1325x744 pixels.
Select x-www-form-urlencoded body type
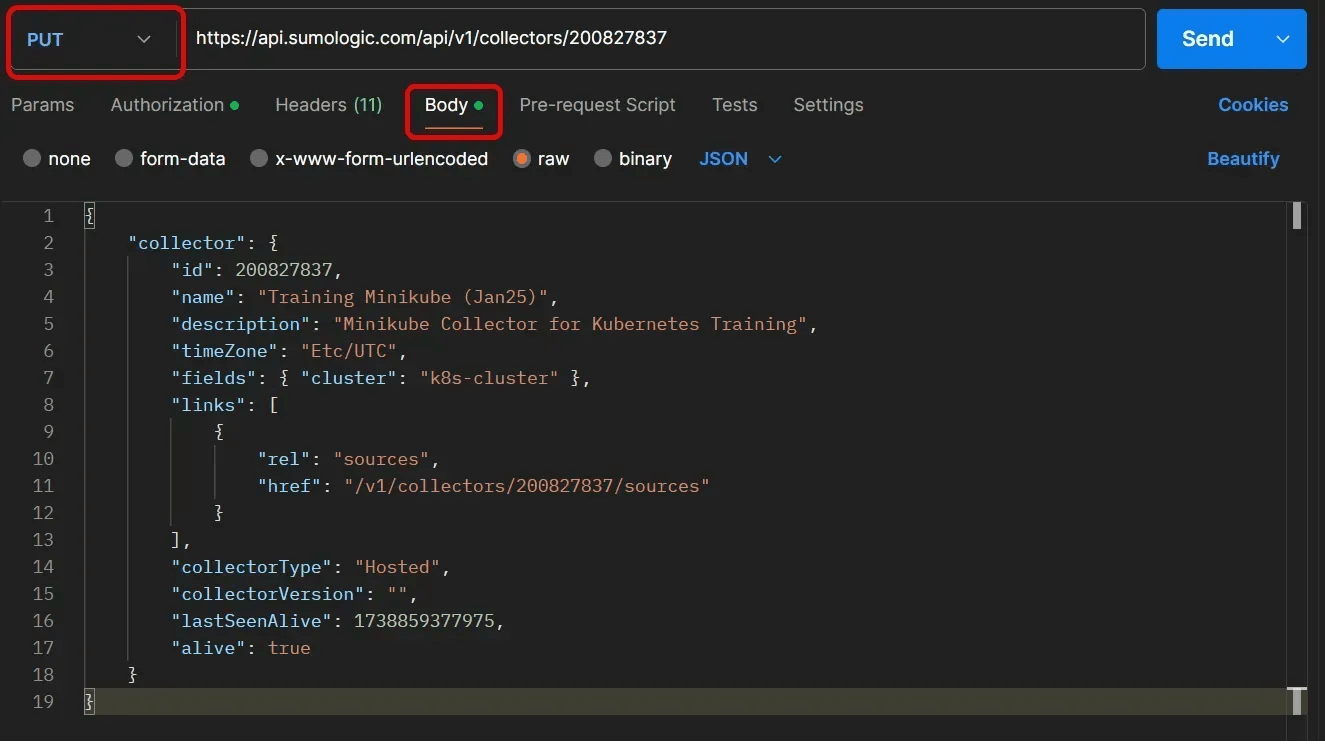pos(260,159)
